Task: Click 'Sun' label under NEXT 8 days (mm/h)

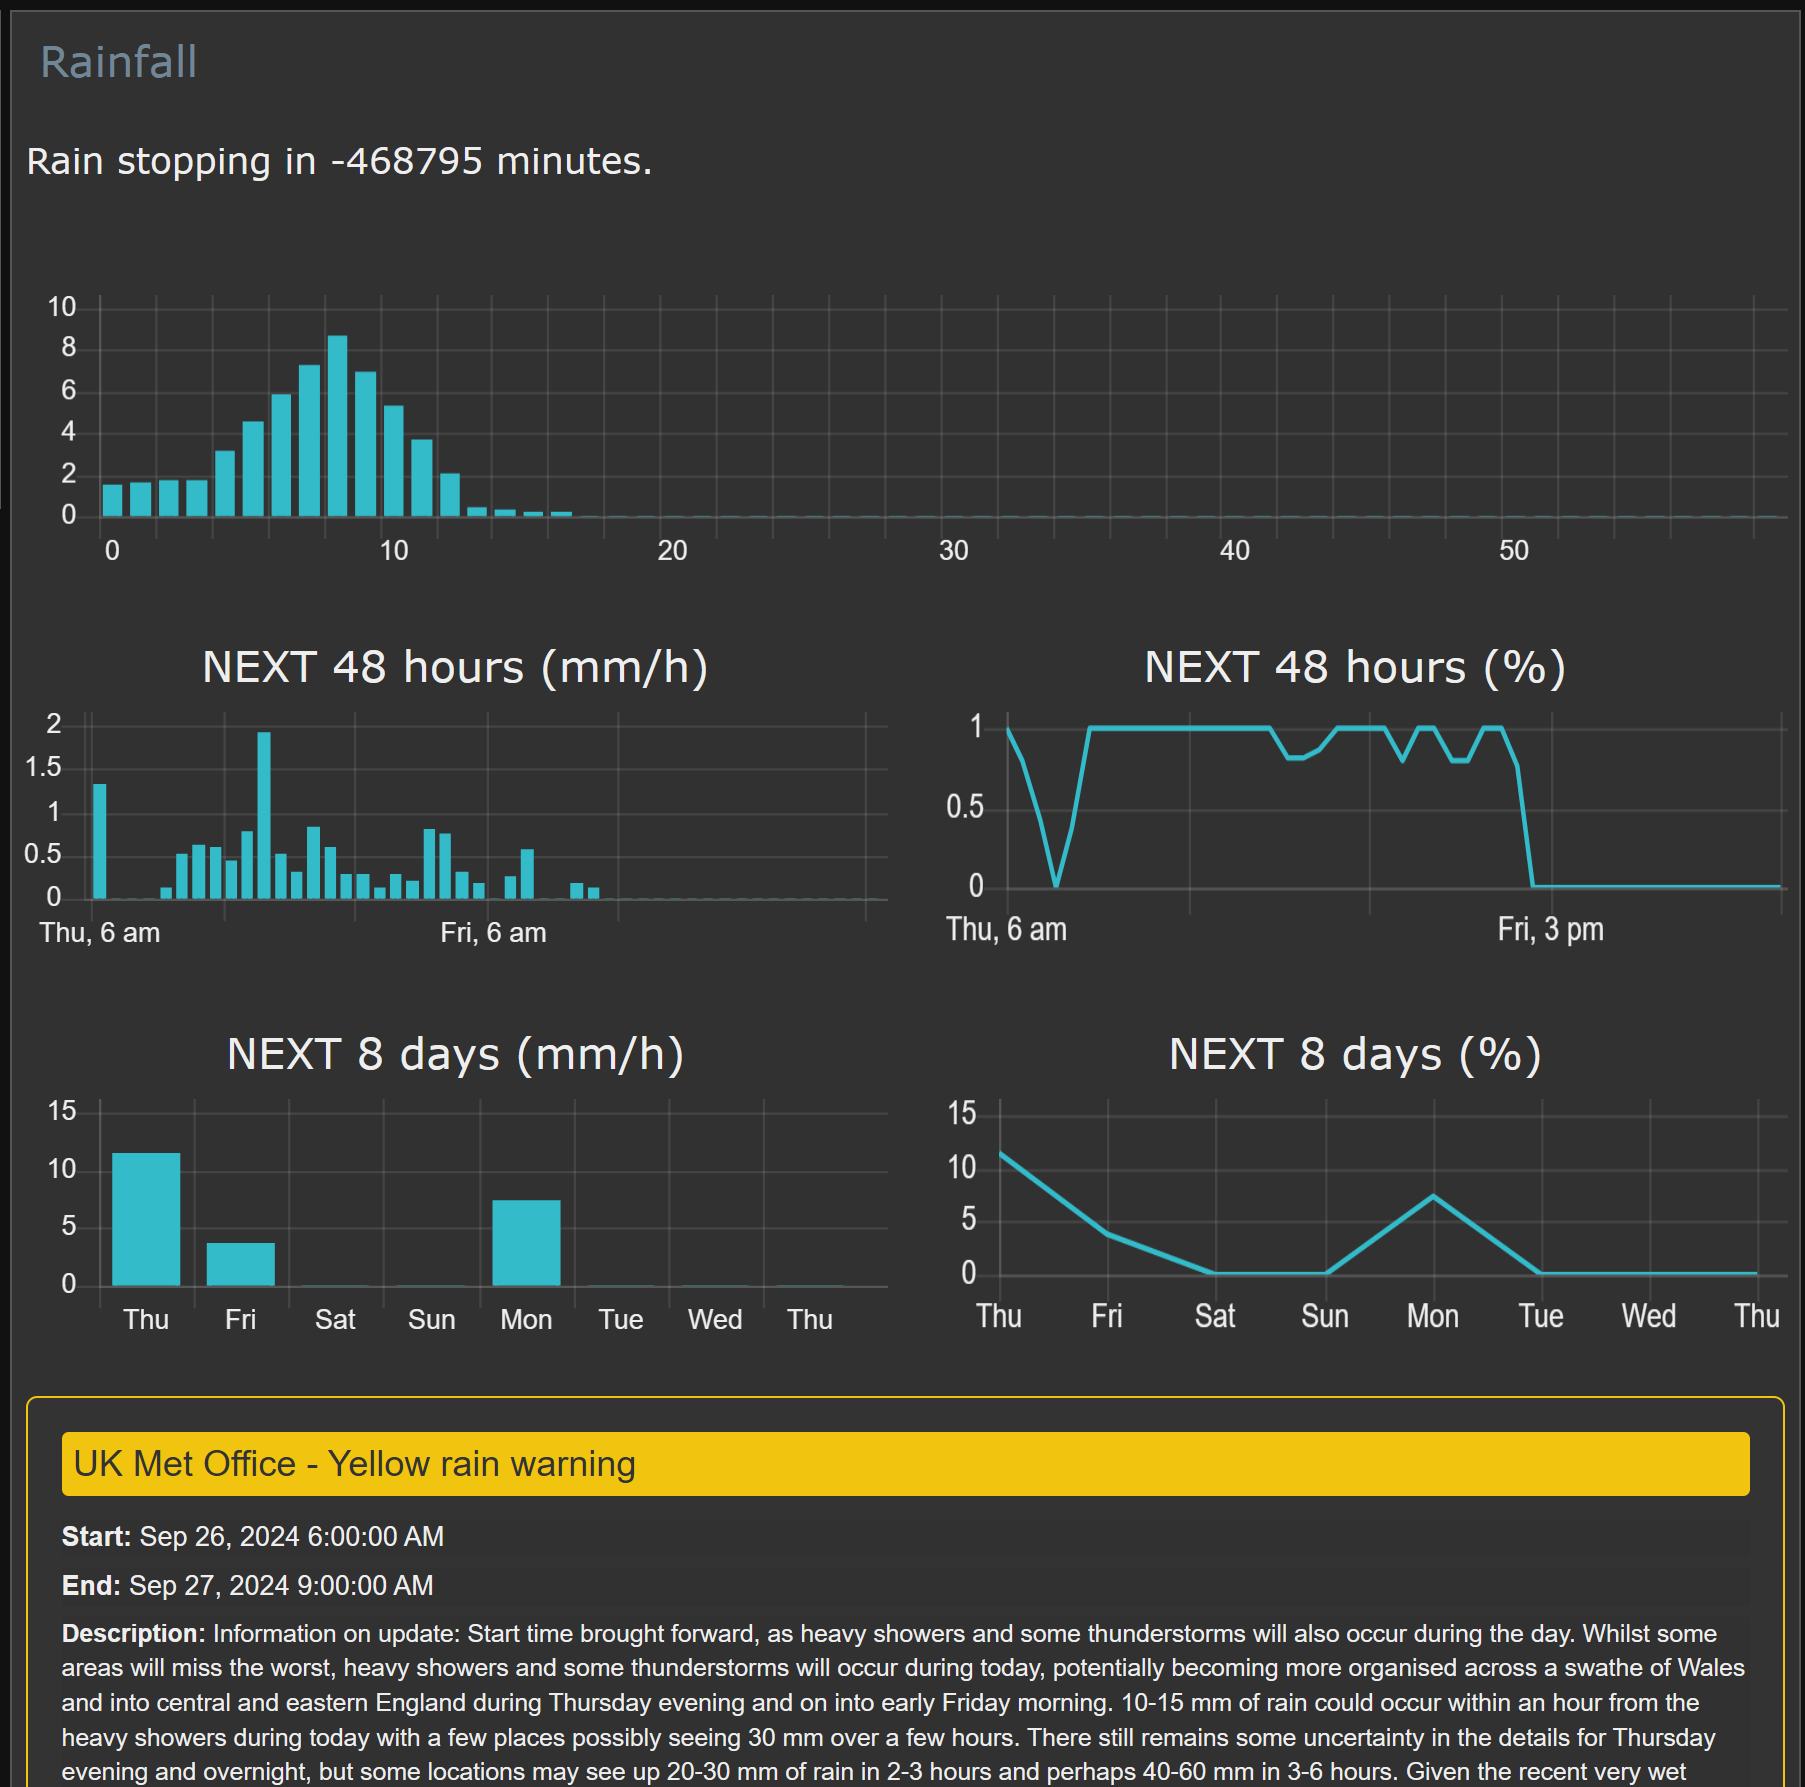Action: click(431, 1319)
